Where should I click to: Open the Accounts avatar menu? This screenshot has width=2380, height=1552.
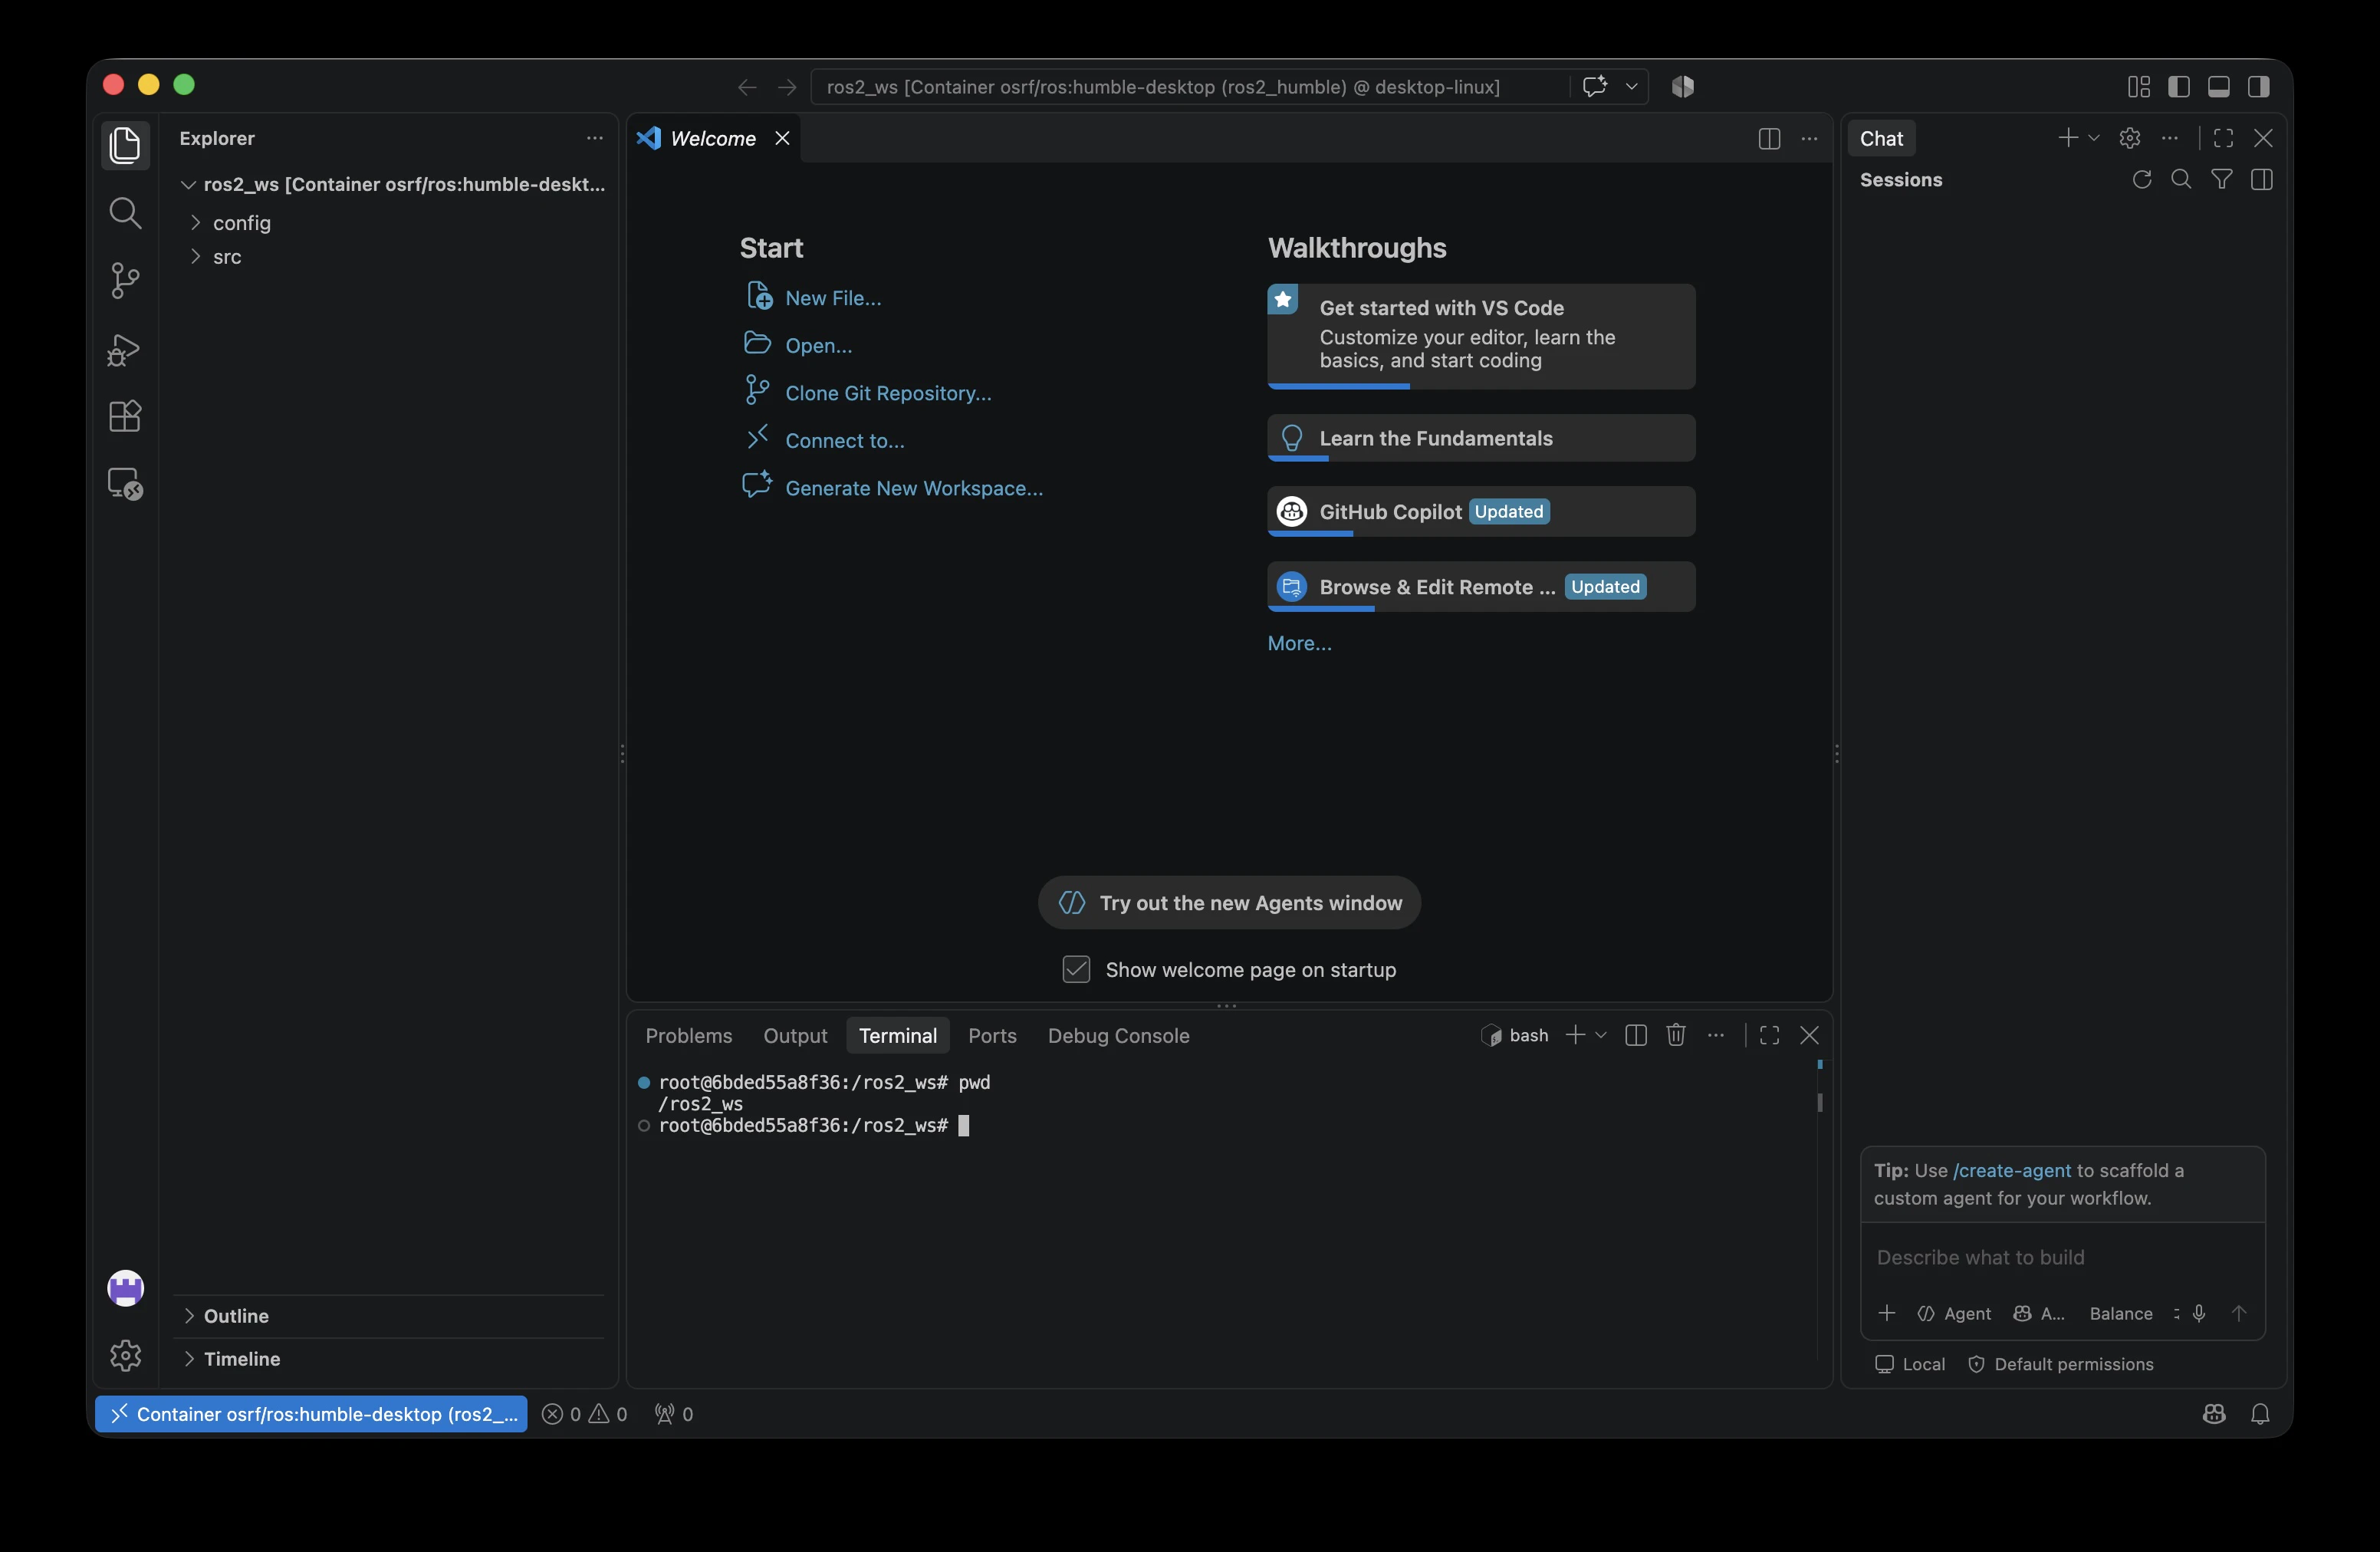[x=125, y=1288]
